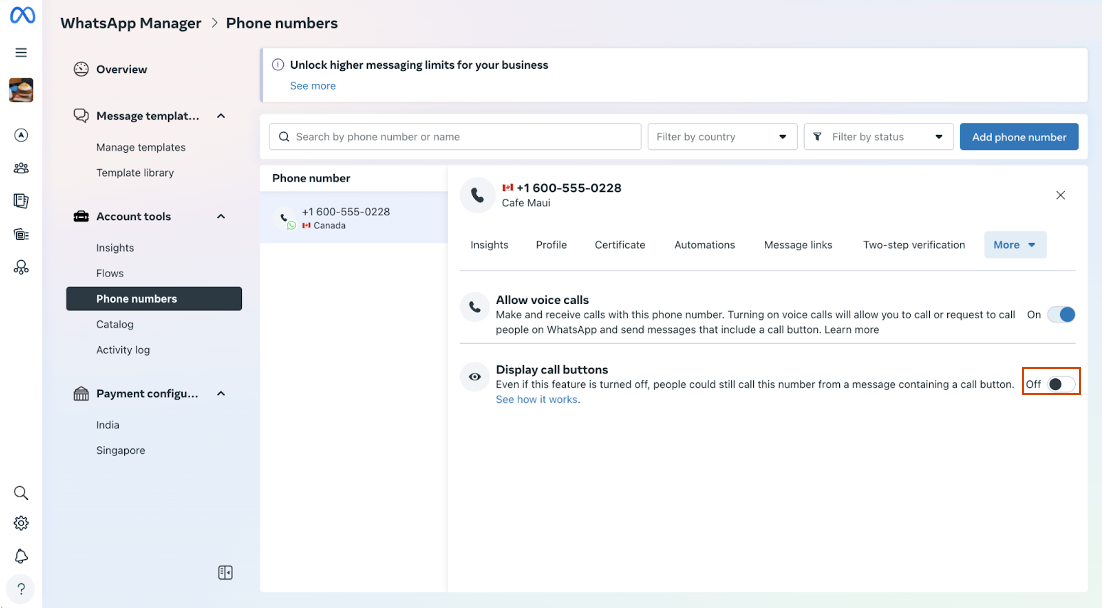Open the help question mark icon
Image resolution: width=1102 pixels, height=608 pixels.
pos(21,589)
